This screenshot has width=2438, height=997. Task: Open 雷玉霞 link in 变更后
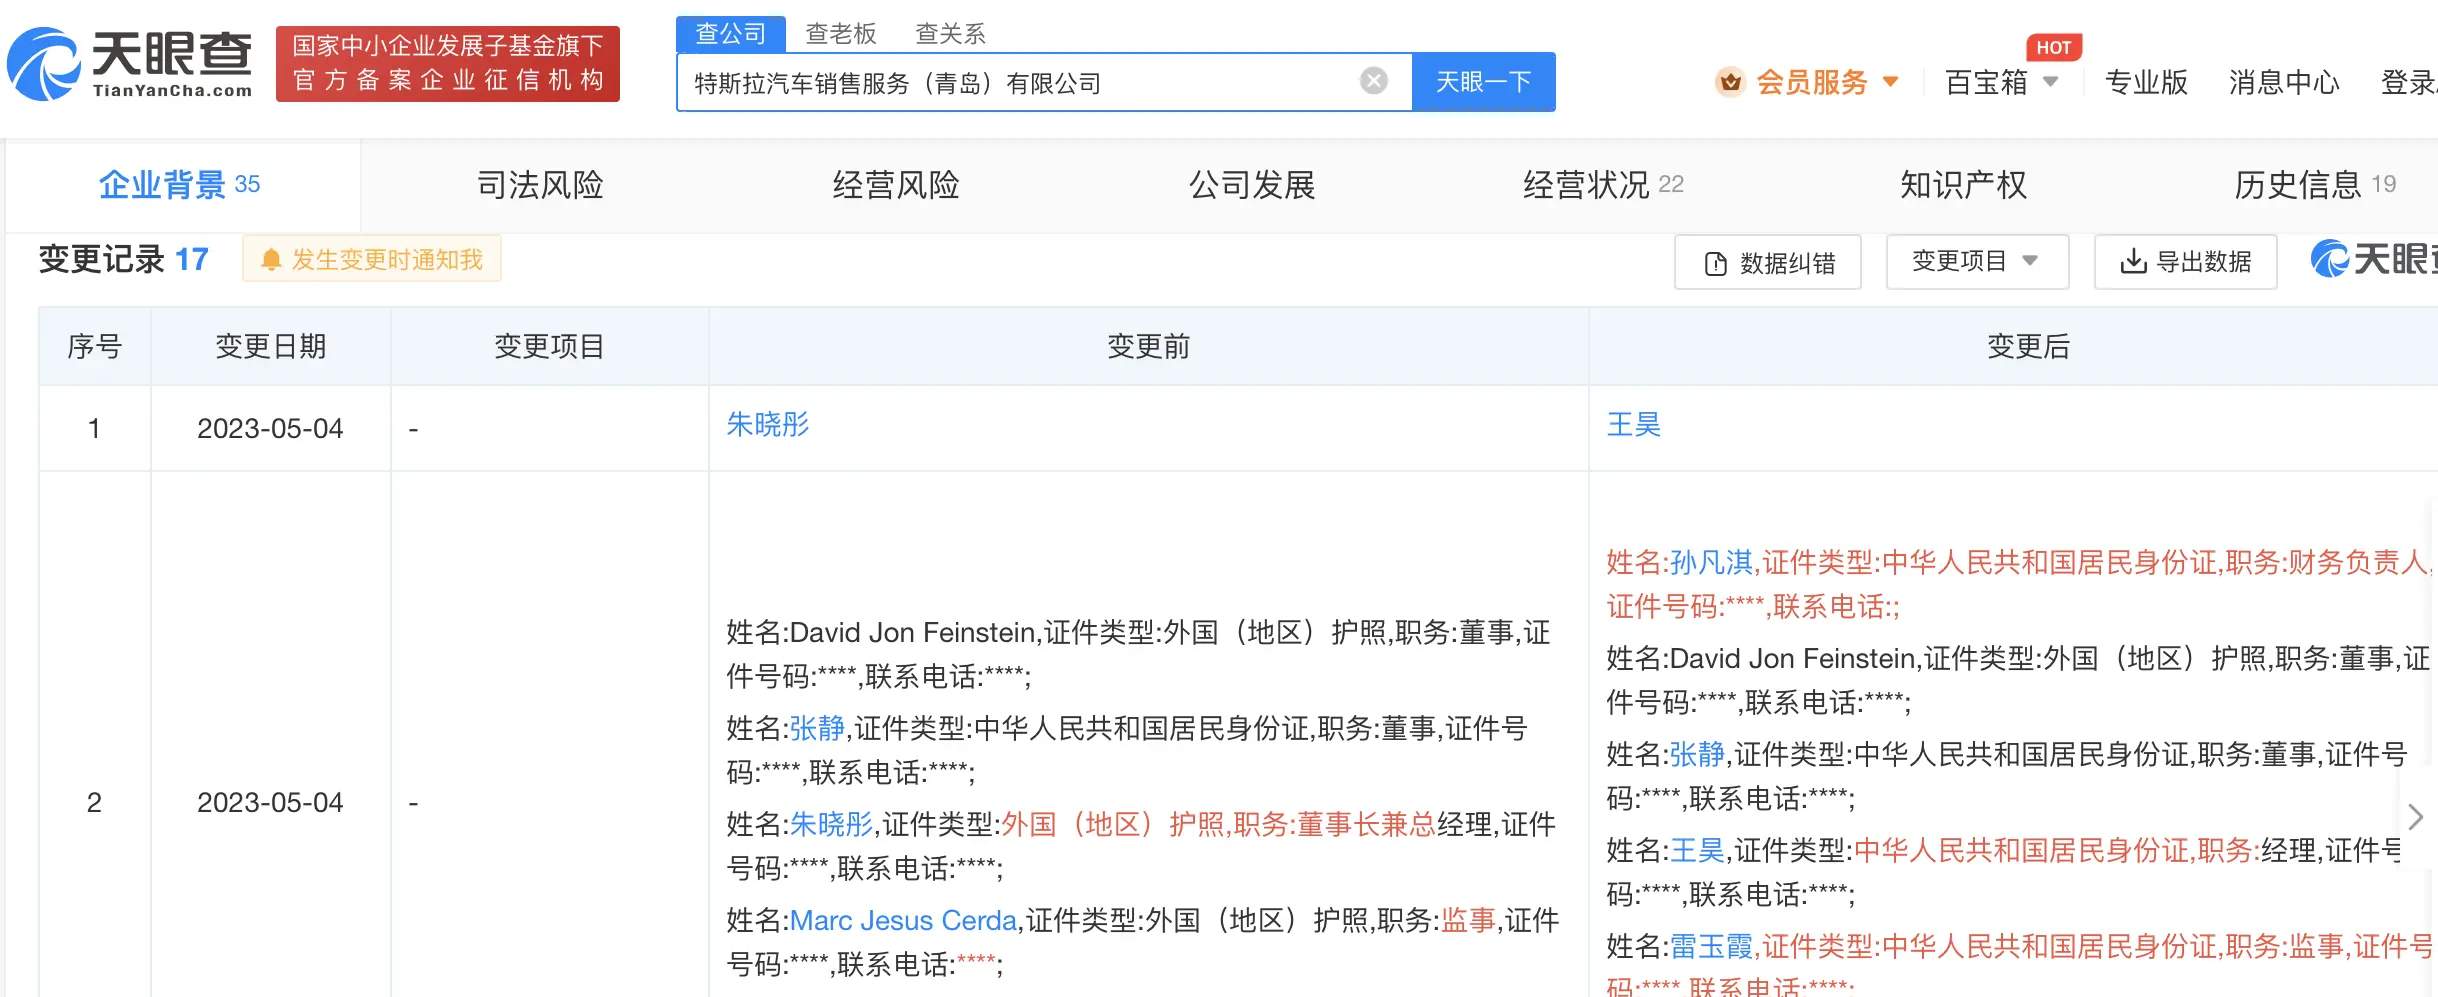click(x=1712, y=946)
